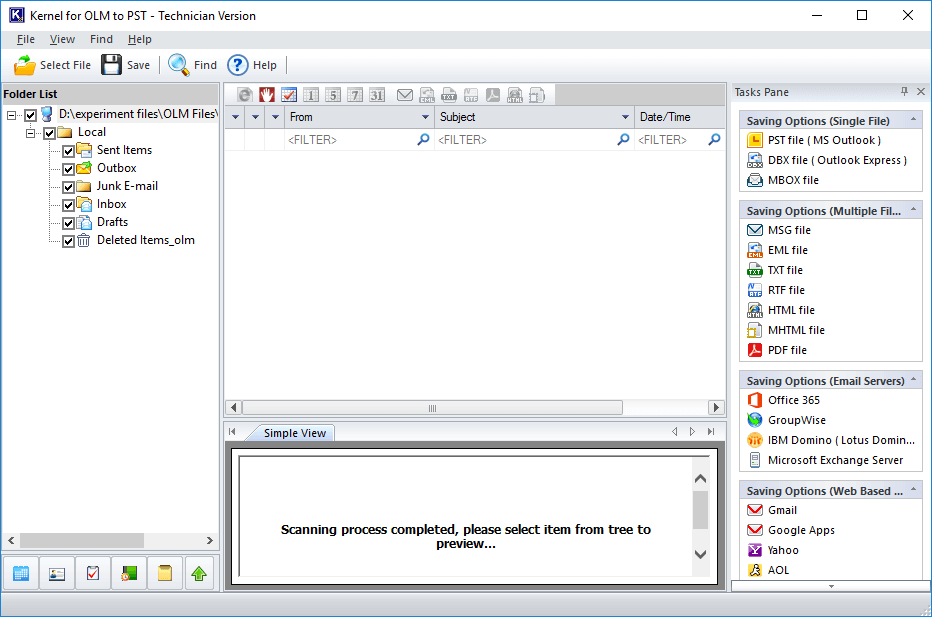The image size is (933, 617).
Task: Close the Tasks Pane
Action: click(921, 92)
